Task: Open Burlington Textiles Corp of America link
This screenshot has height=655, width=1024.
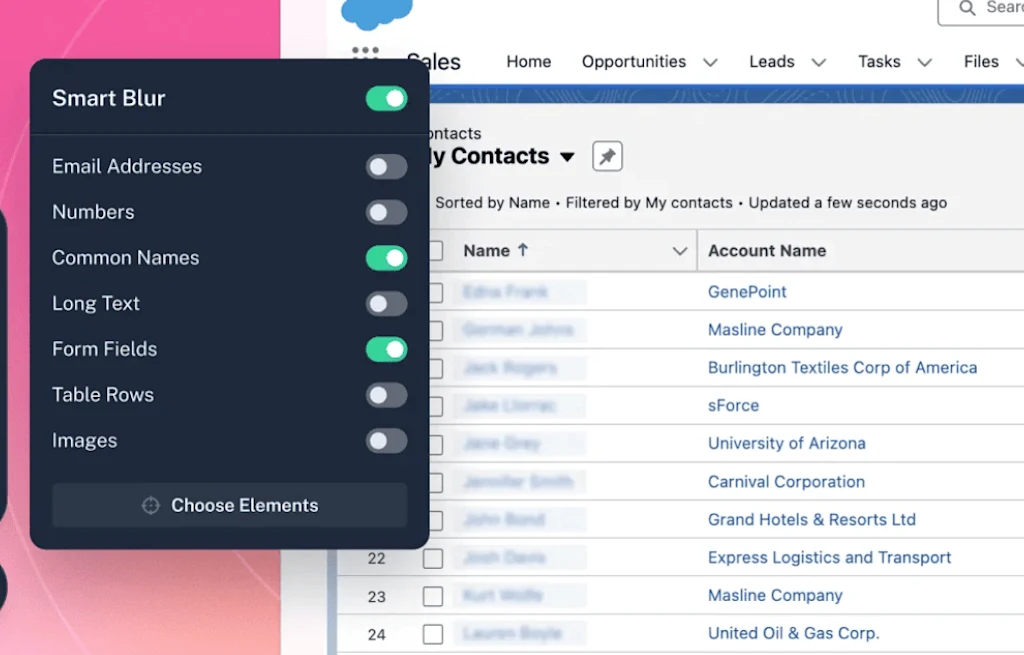Action: tap(842, 368)
